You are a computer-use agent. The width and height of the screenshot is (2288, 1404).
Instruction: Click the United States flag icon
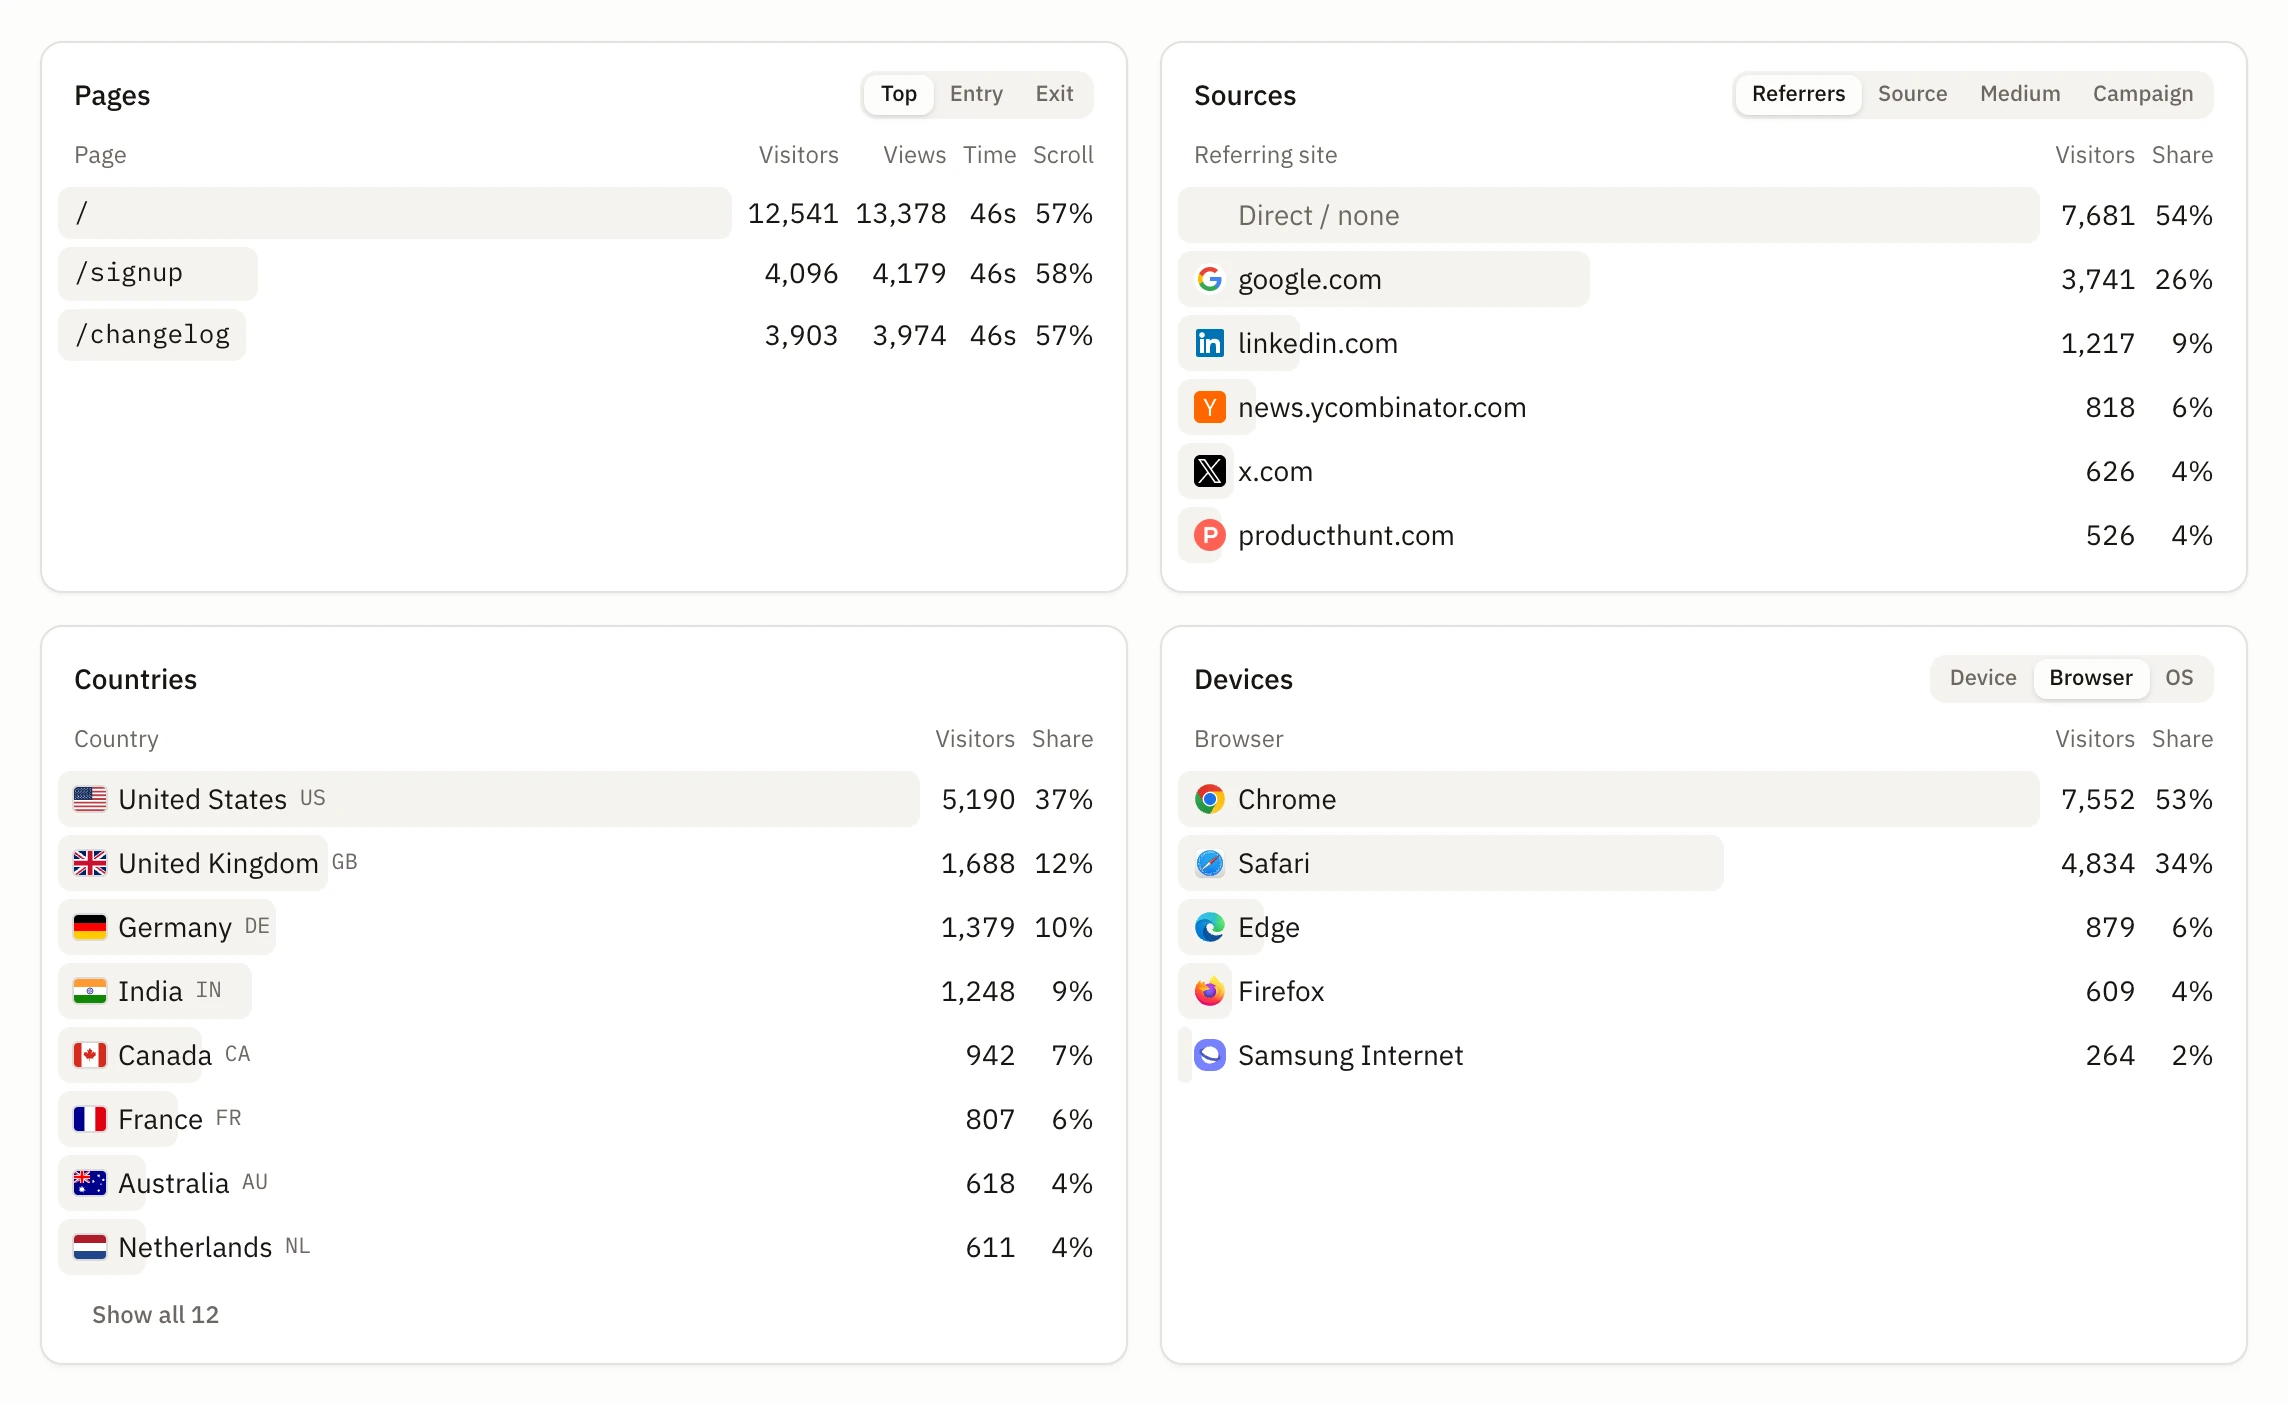point(90,799)
